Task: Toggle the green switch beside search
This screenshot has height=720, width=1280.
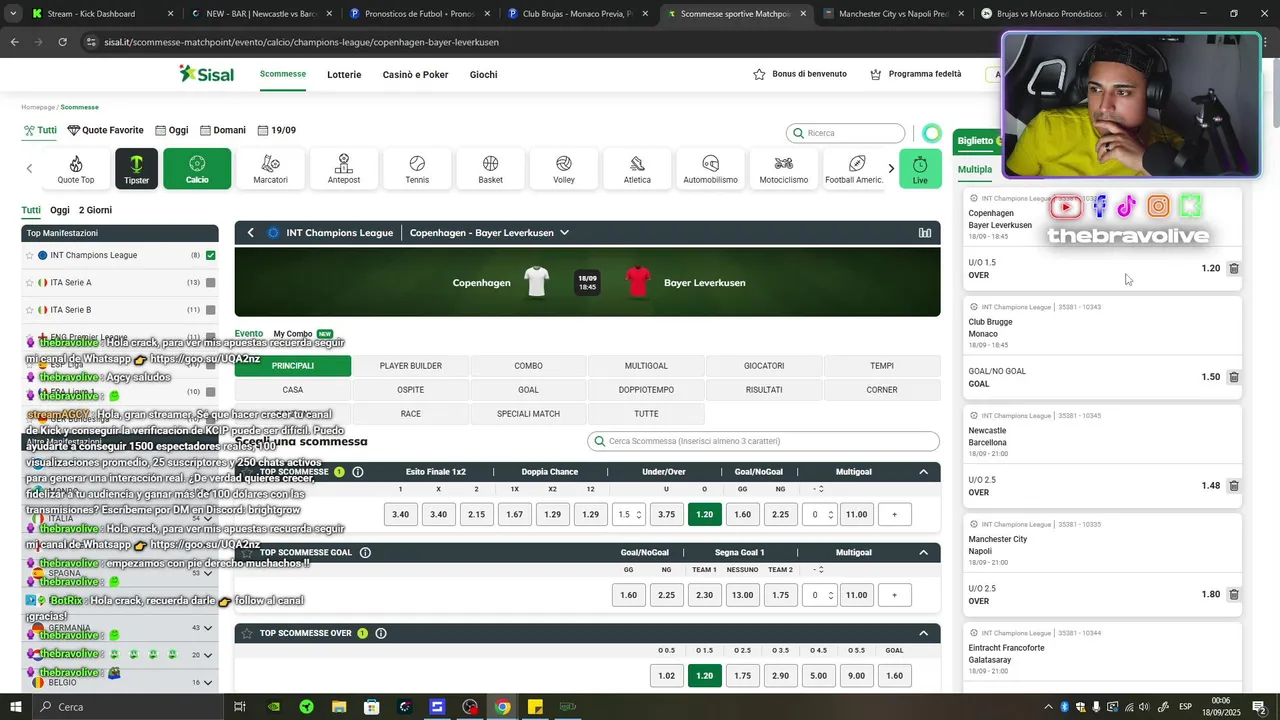Action: pos(932,133)
